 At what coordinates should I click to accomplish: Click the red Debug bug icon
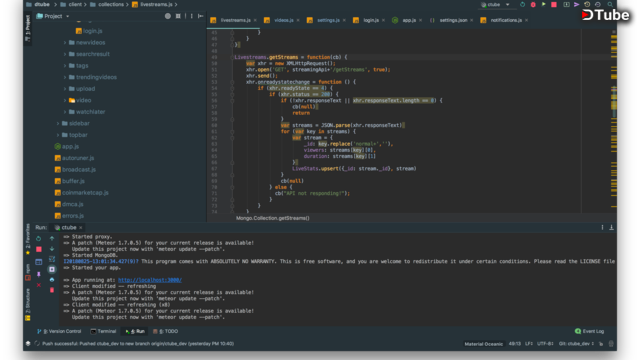533,4
